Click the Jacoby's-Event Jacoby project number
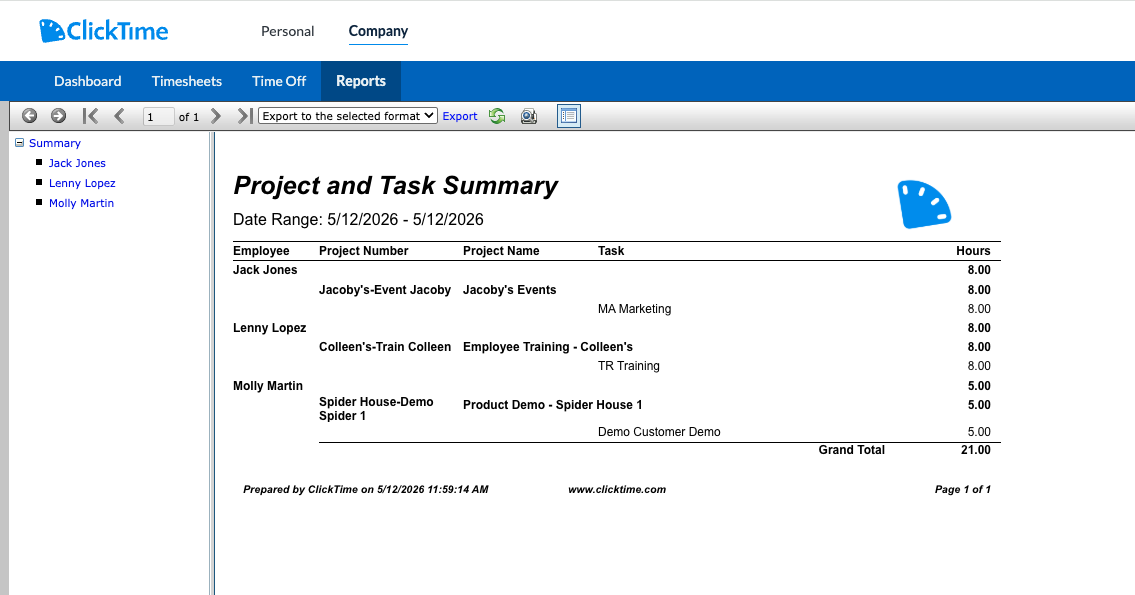Screen dimensions: 1135x595 coord(385,290)
